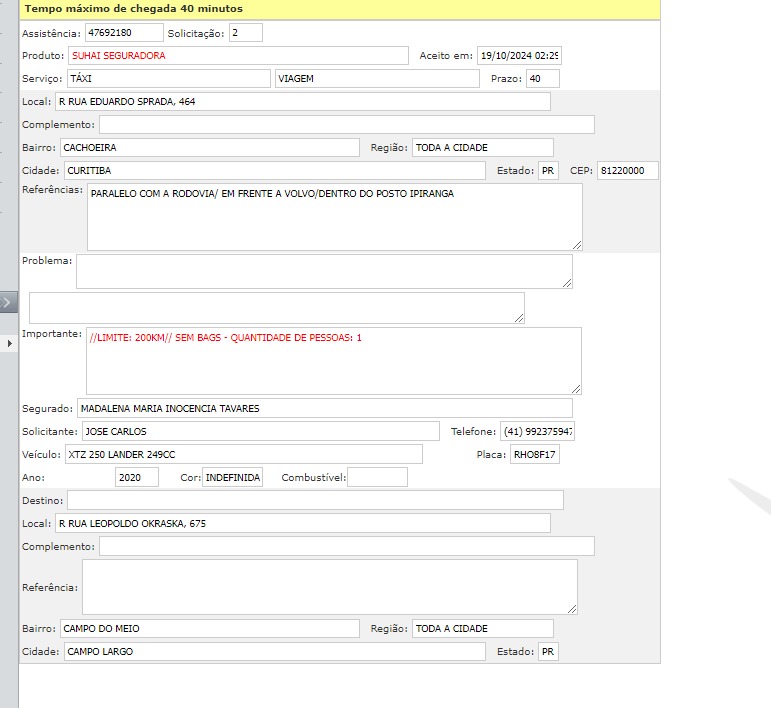Click the 'Destino:' label
Image resolution: width=771 pixels, height=708 pixels.
coord(43,501)
